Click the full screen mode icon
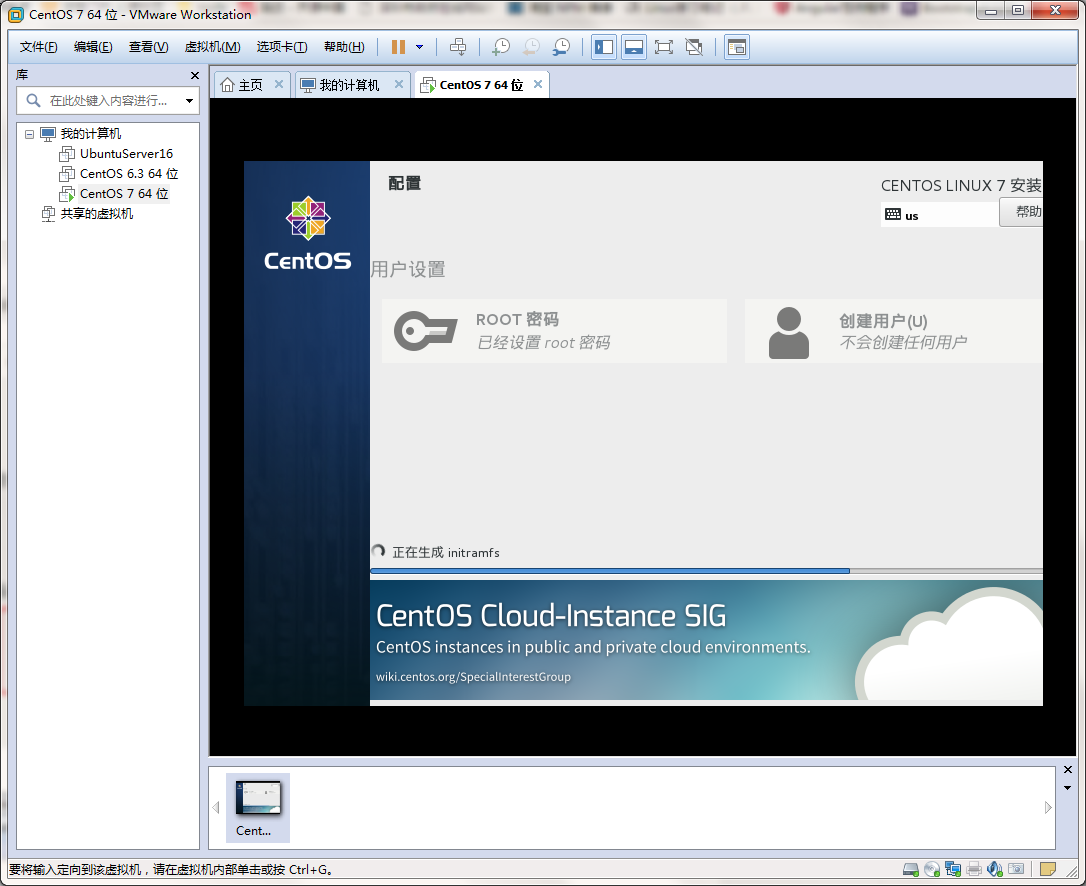 [664, 47]
